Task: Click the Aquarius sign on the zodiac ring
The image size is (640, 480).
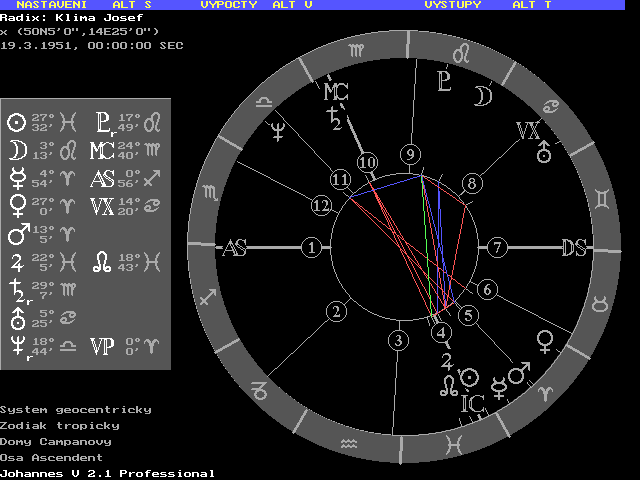Action: pos(347,441)
